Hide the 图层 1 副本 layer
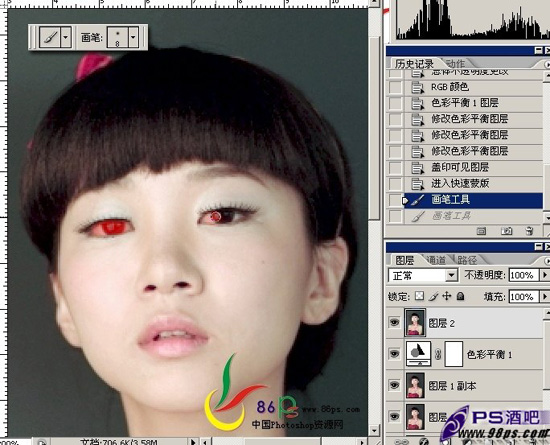This screenshot has height=445, width=550. tap(395, 385)
